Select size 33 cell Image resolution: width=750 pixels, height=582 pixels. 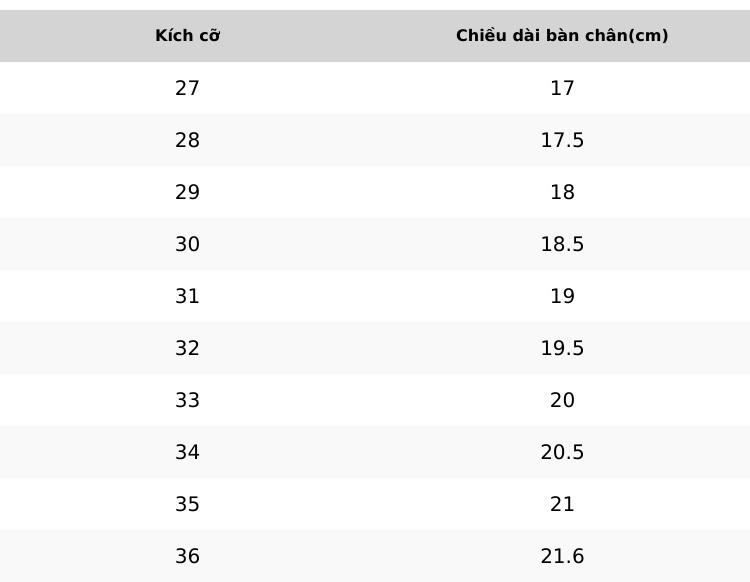(188, 400)
